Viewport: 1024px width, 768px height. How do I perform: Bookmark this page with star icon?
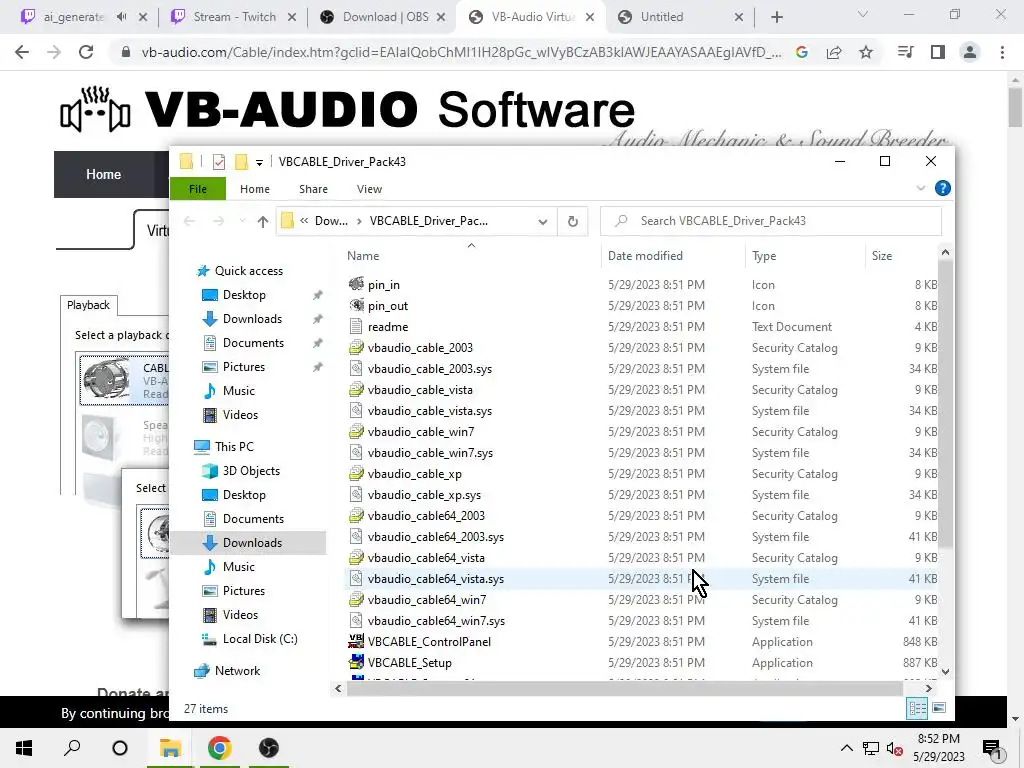[866, 52]
